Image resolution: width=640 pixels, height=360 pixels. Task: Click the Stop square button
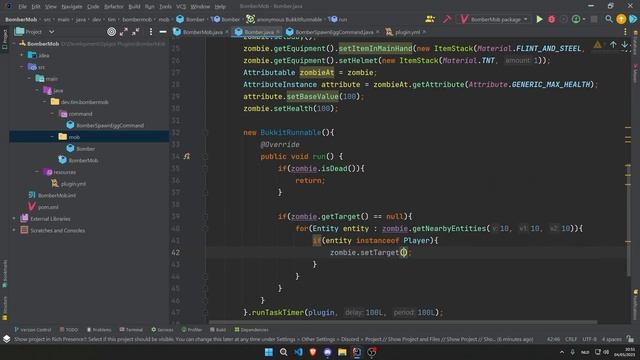click(594, 19)
